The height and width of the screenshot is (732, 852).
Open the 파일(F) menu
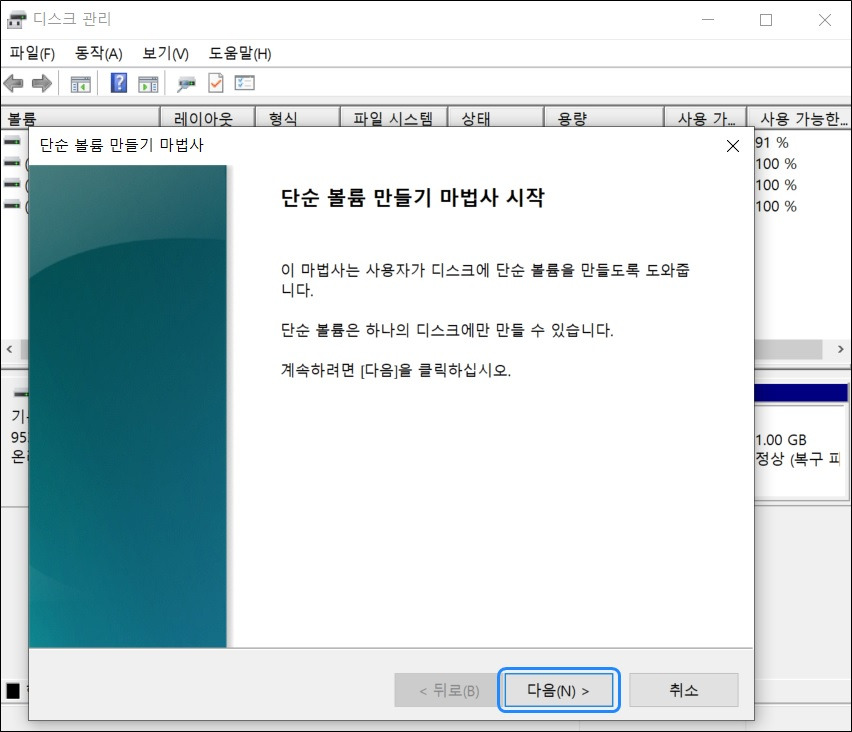click(x=32, y=53)
